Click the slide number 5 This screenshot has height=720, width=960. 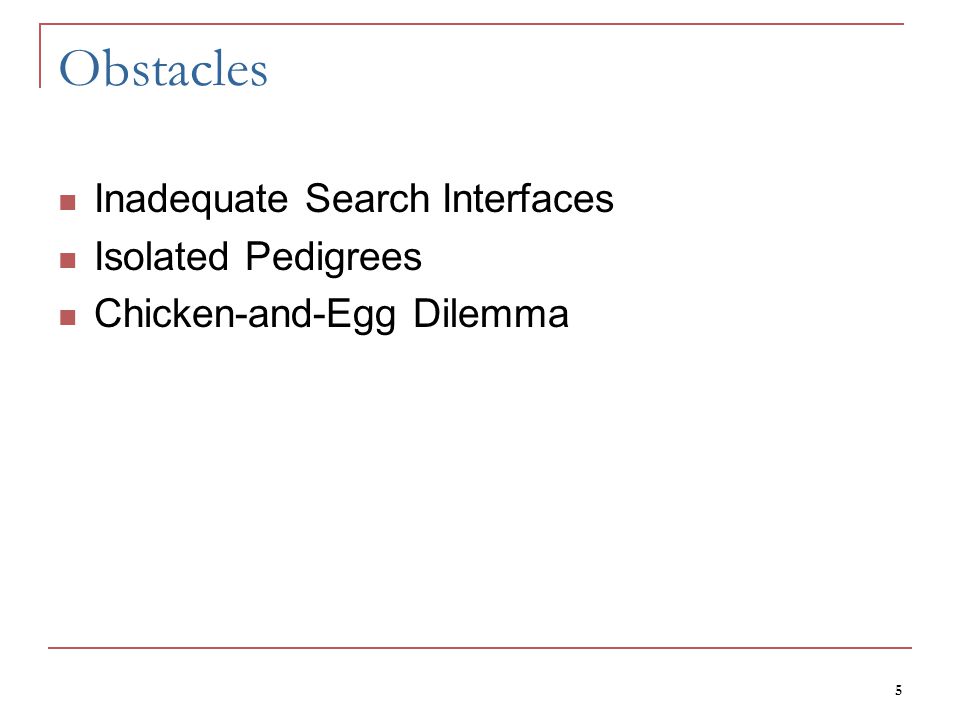click(x=898, y=690)
